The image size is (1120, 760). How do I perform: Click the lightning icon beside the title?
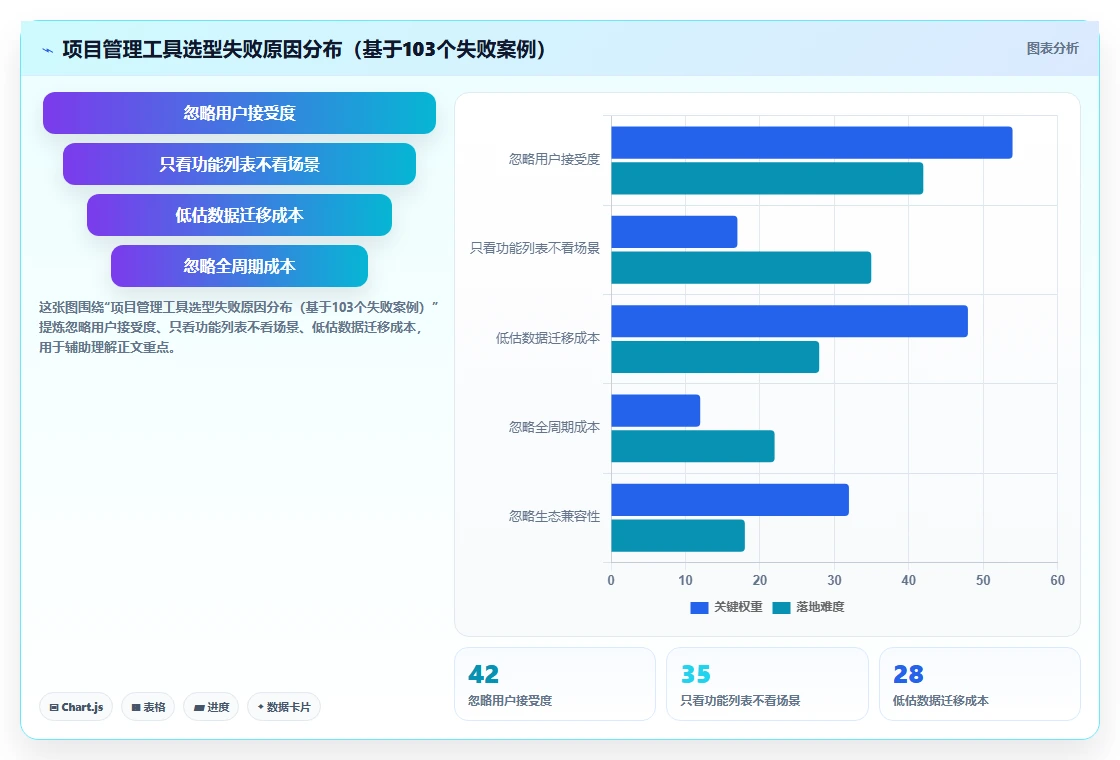click(x=47, y=50)
